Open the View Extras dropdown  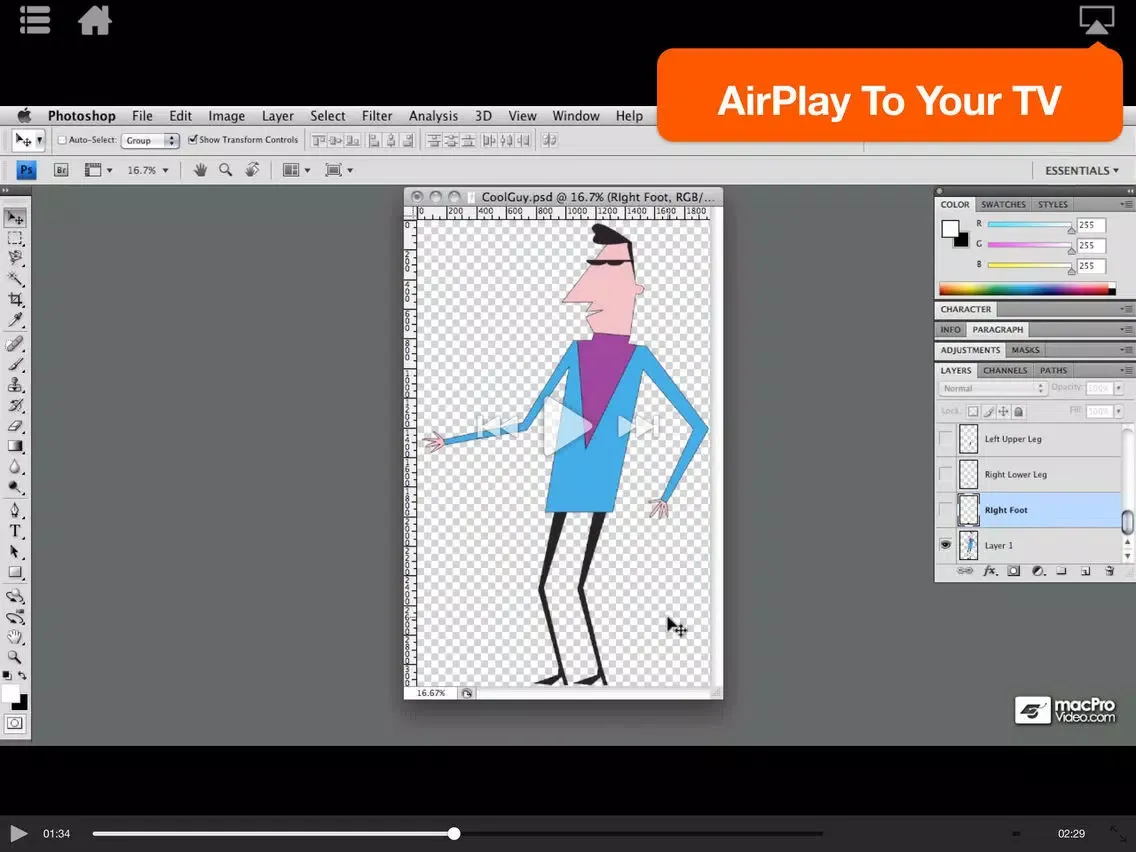click(x=99, y=170)
